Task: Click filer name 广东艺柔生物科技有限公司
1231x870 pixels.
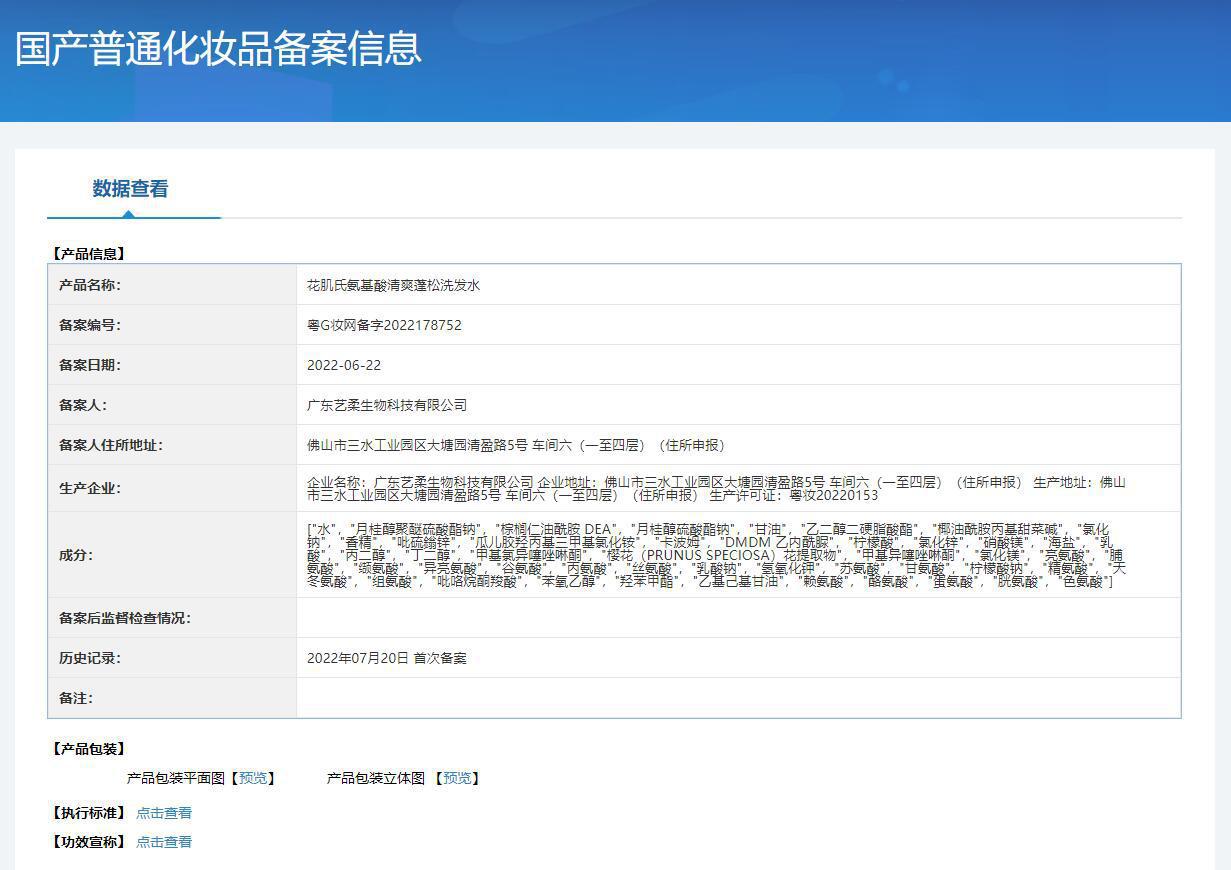Action: click(387, 405)
